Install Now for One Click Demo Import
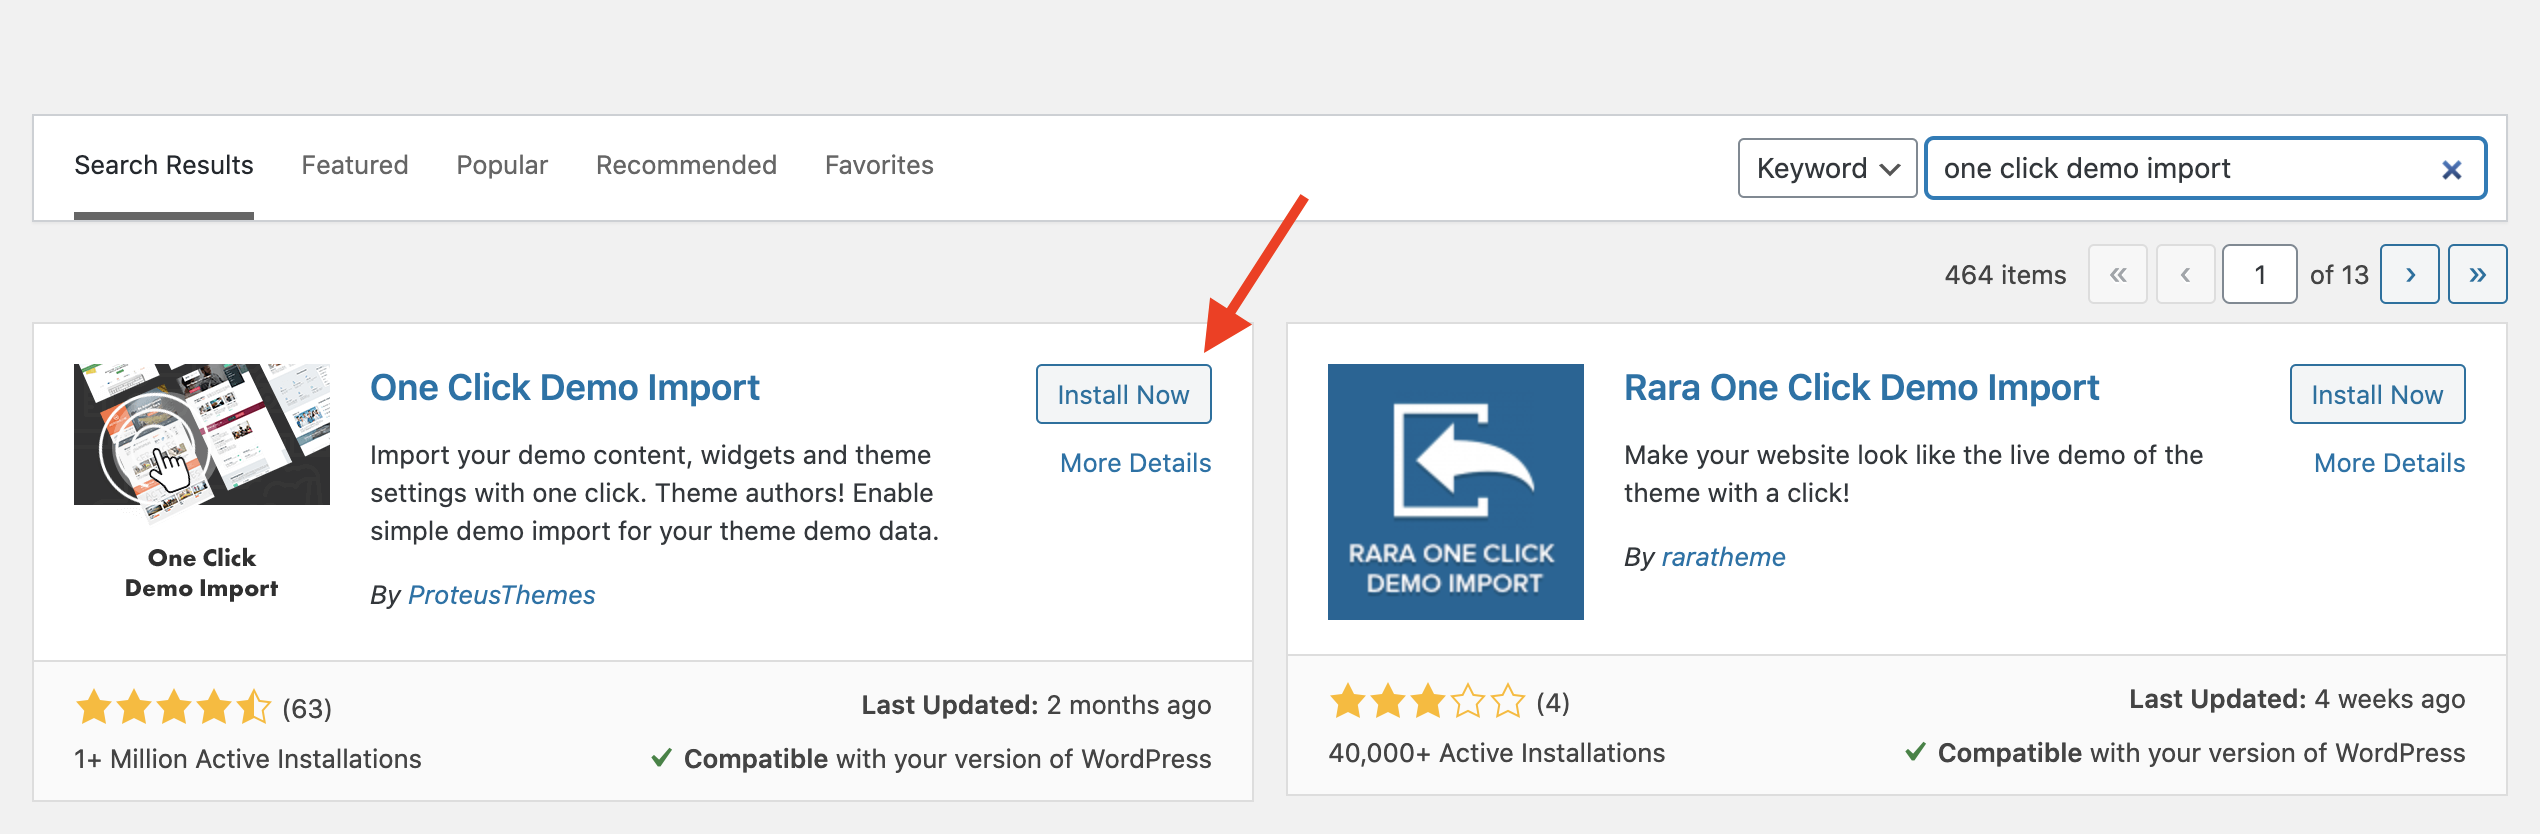Screen dimensions: 2540x834 [1123, 394]
